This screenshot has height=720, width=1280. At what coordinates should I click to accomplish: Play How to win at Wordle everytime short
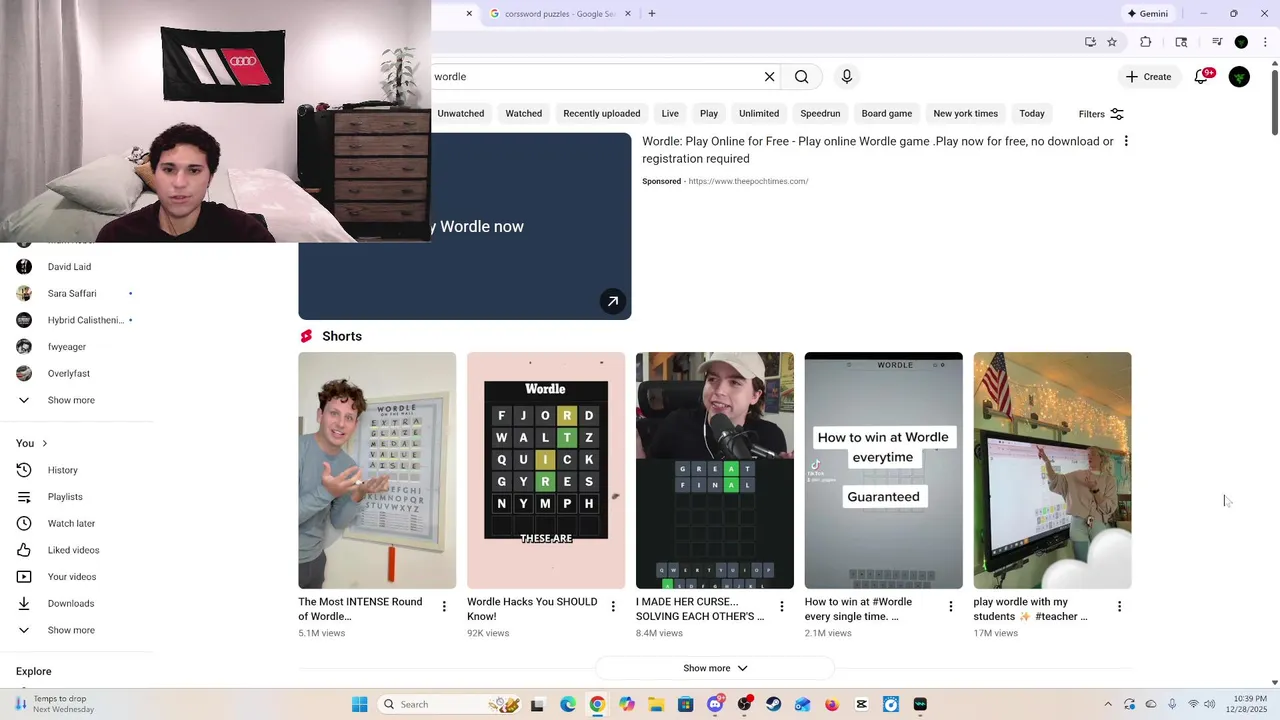click(x=884, y=470)
